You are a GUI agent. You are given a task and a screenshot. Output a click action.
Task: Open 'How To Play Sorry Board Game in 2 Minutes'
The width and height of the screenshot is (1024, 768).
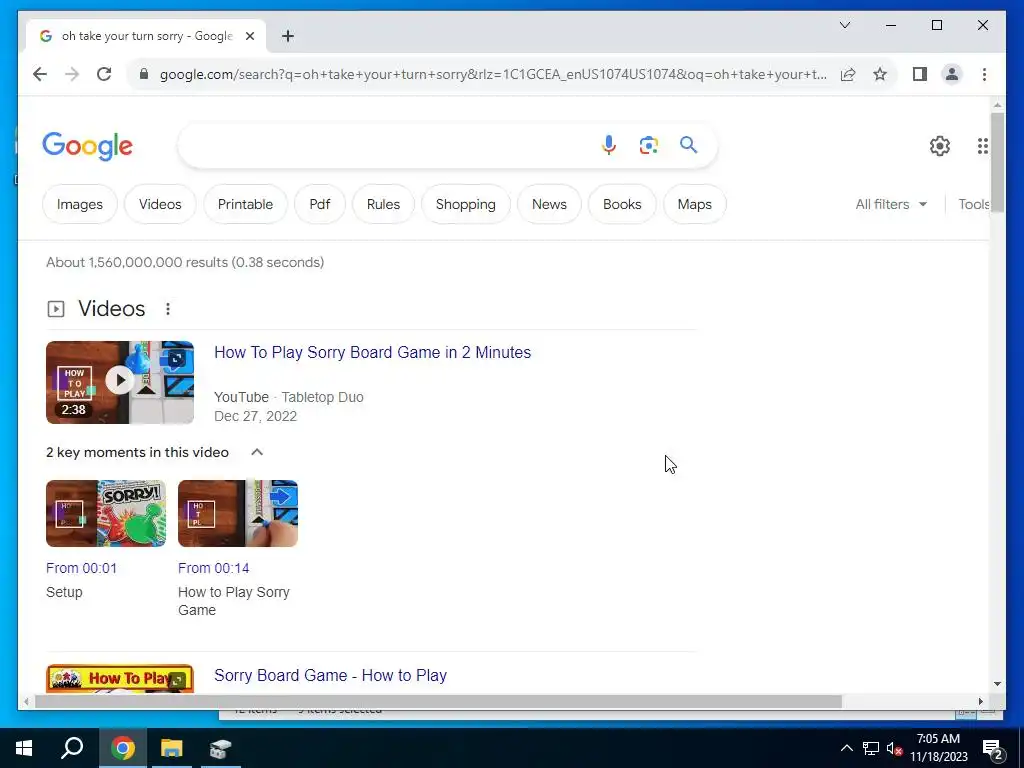372,353
